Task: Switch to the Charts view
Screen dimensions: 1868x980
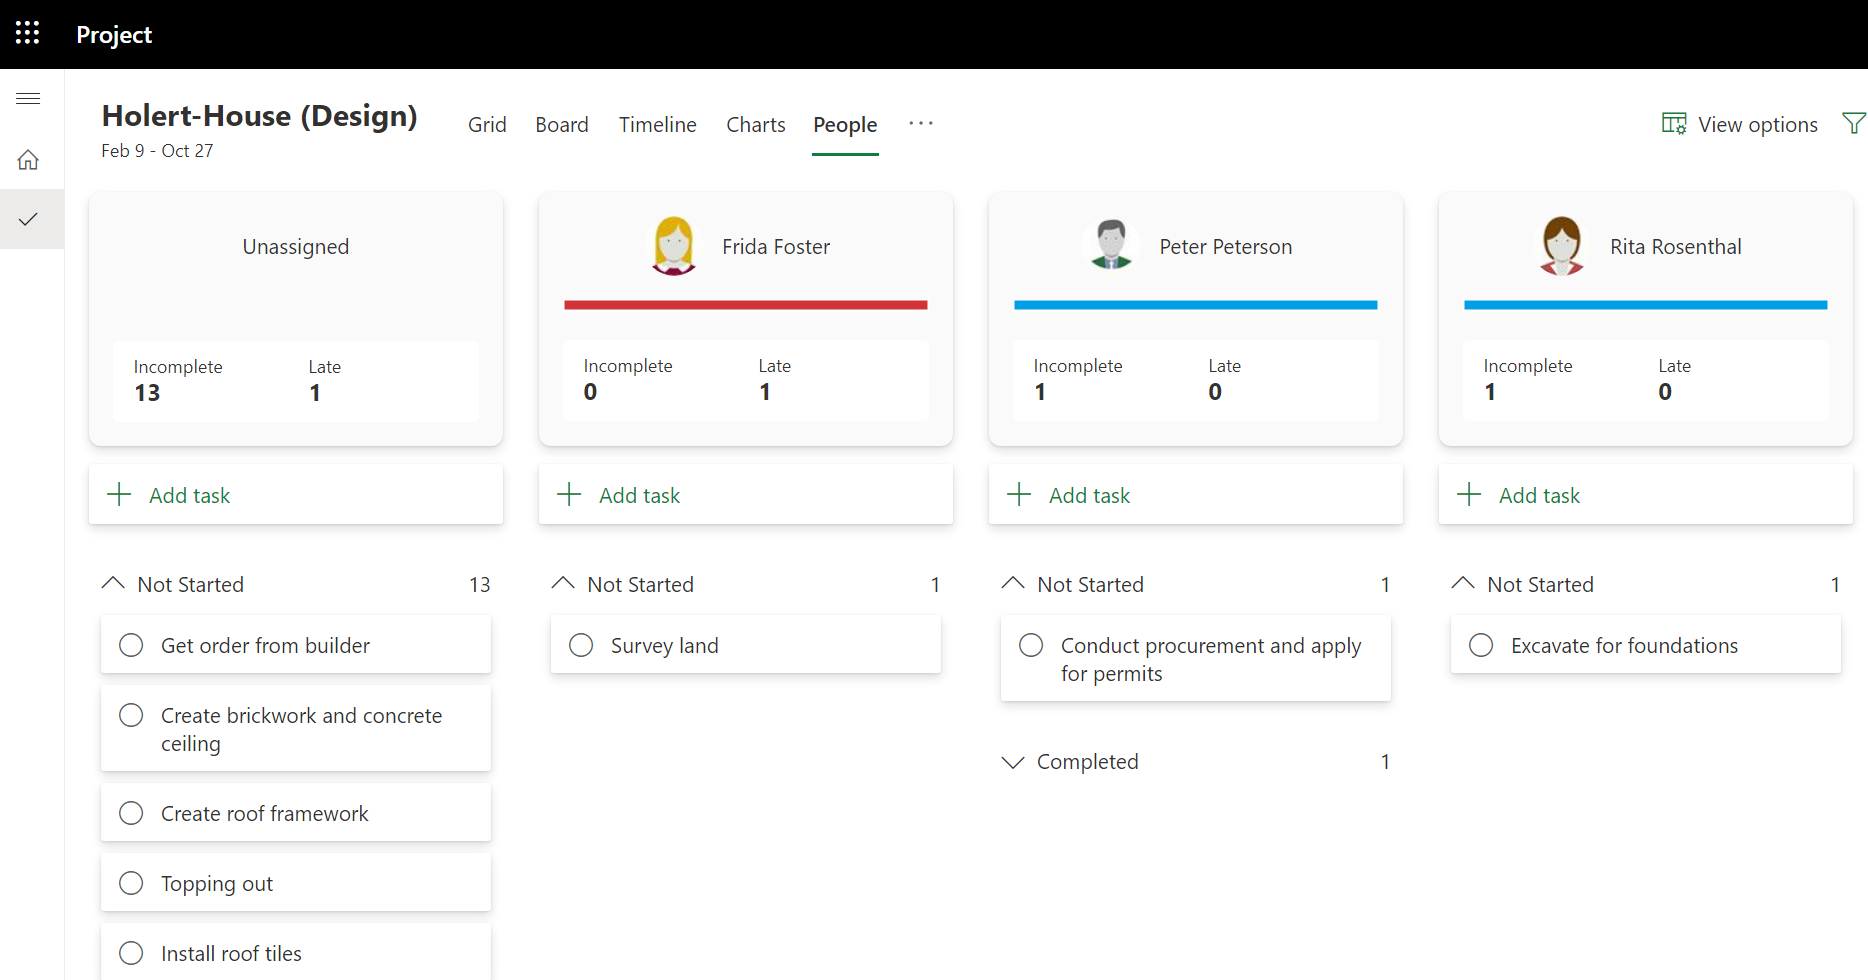Action: tap(755, 124)
